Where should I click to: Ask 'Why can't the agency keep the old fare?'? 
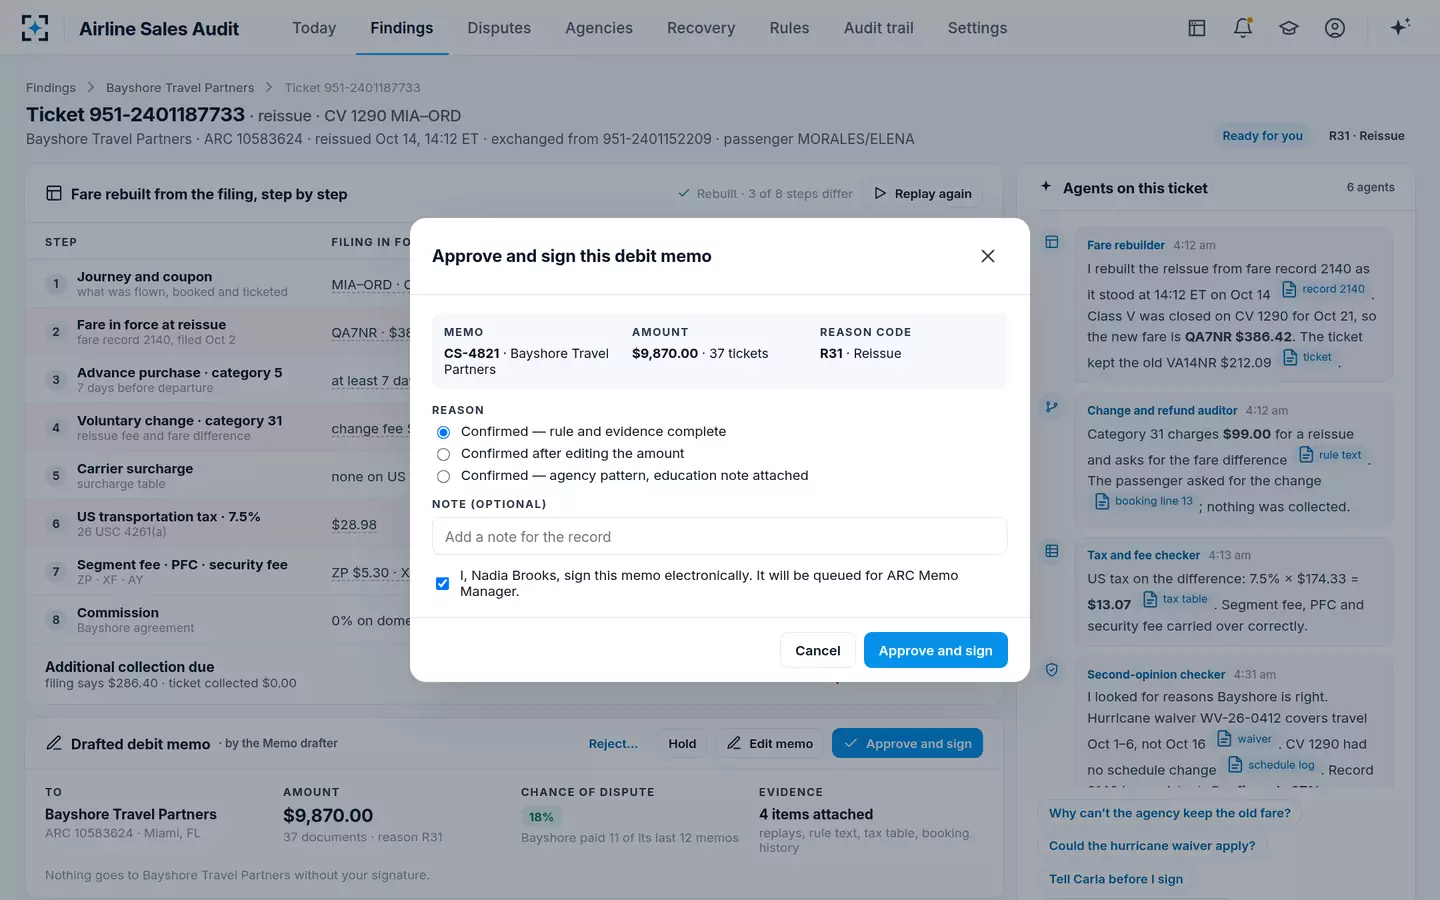[x=1170, y=813]
